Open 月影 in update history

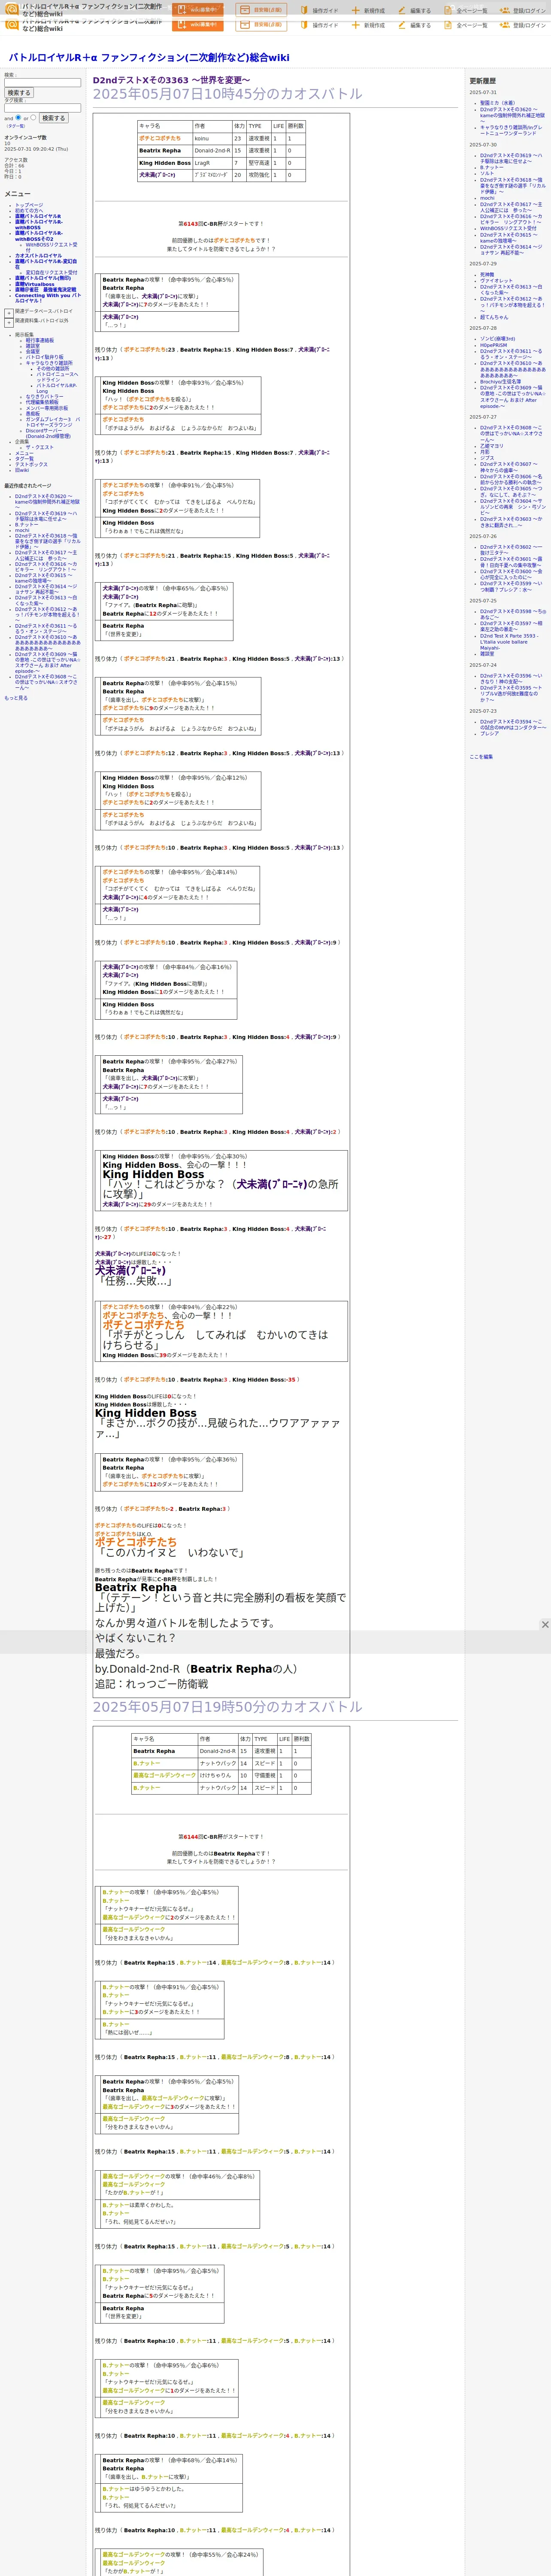pos(485,452)
